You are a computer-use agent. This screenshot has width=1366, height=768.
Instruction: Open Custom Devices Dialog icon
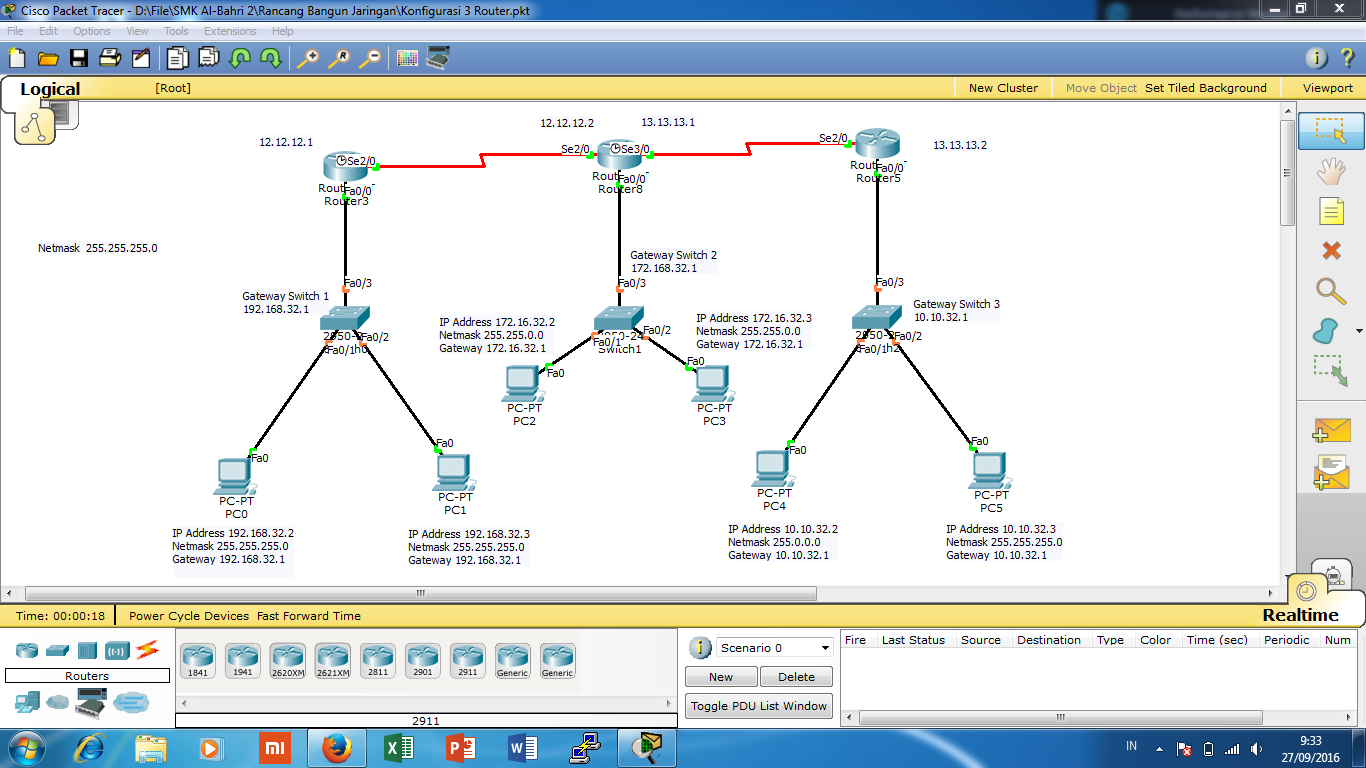click(438, 58)
